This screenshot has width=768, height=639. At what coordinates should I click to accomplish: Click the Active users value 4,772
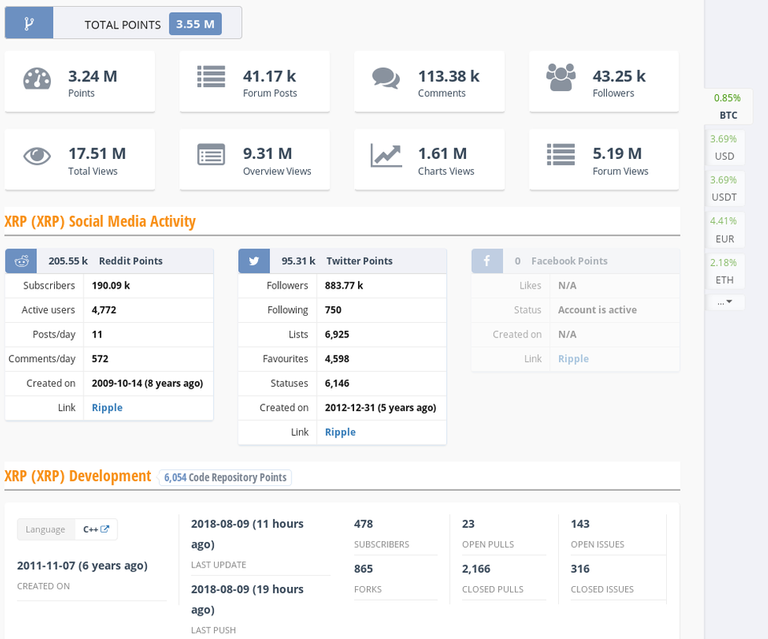point(104,310)
